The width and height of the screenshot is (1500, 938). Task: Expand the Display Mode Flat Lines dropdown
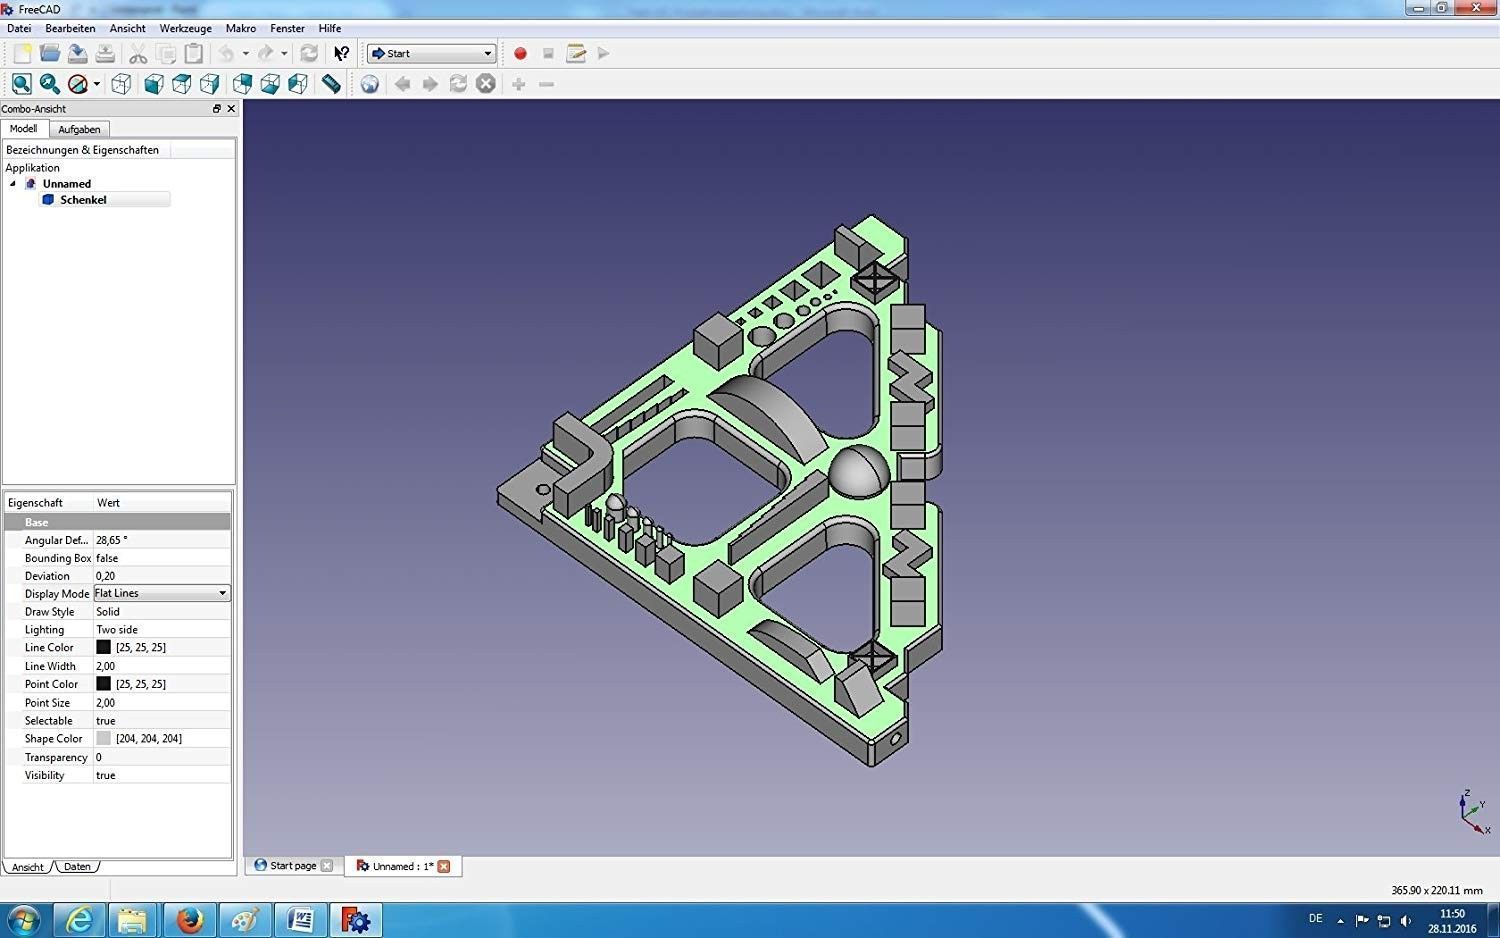(x=222, y=593)
